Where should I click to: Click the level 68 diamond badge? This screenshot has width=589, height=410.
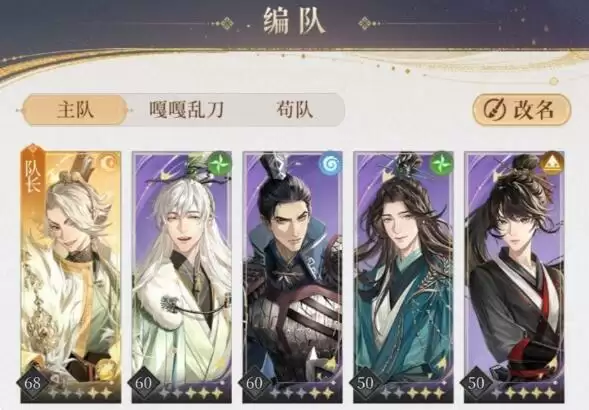(32, 383)
